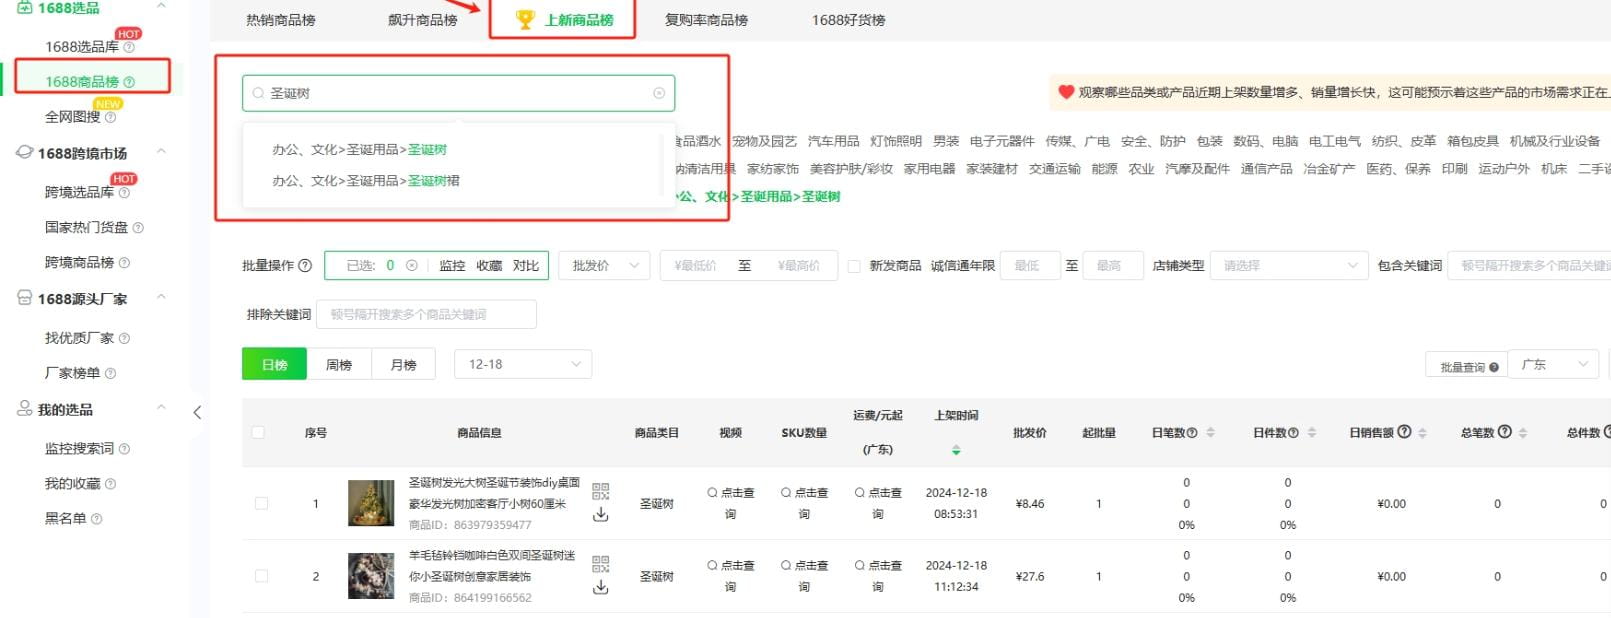1611x618 pixels.
Task: Collapse the 1688选品 sidebar section
Action: 161,8
